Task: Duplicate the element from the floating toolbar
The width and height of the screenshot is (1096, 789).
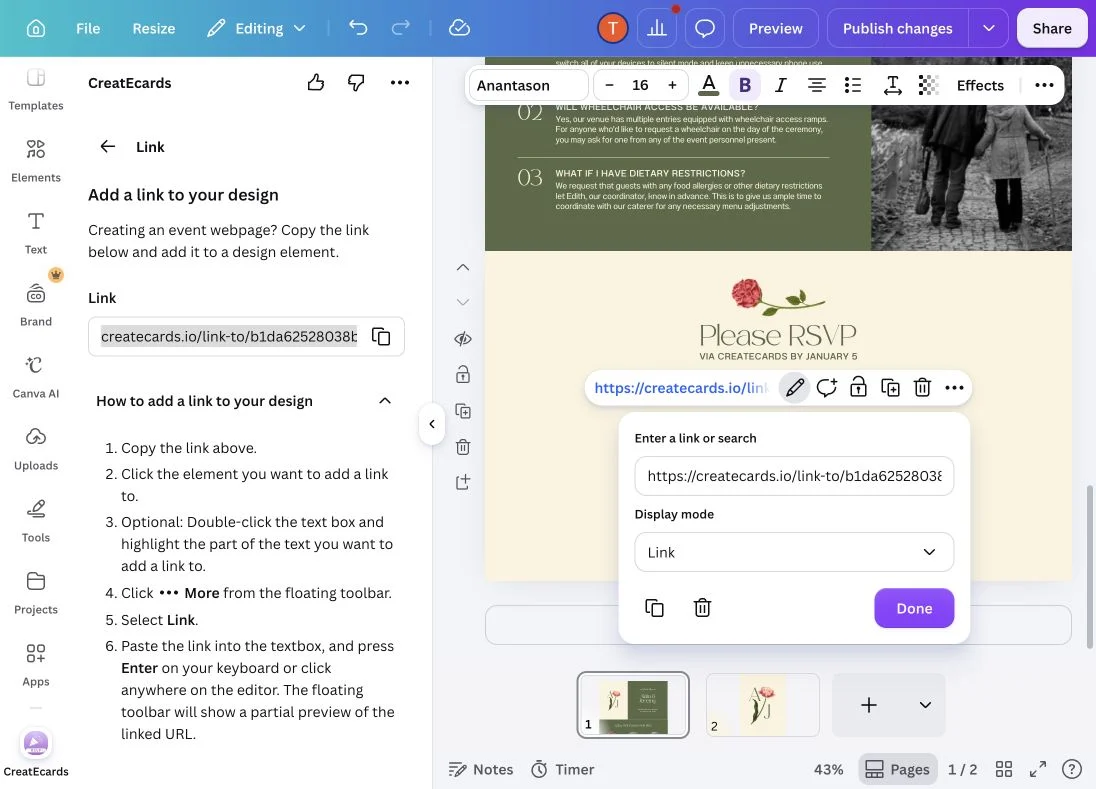Action: (890, 387)
